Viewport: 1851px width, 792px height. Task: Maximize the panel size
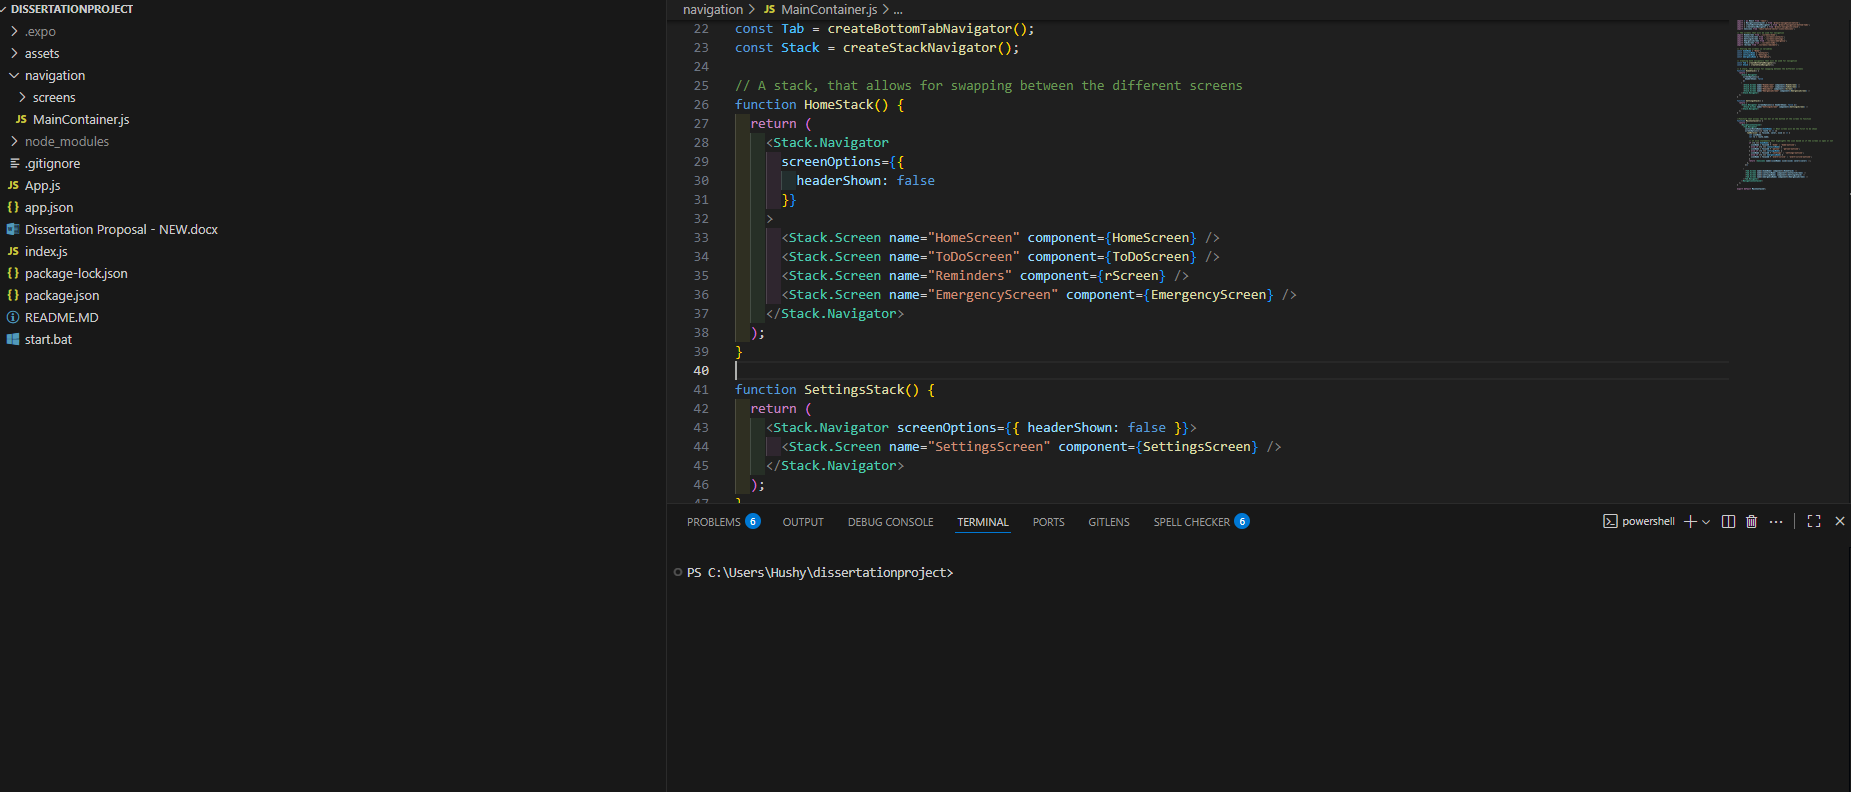click(x=1814, y=522)
